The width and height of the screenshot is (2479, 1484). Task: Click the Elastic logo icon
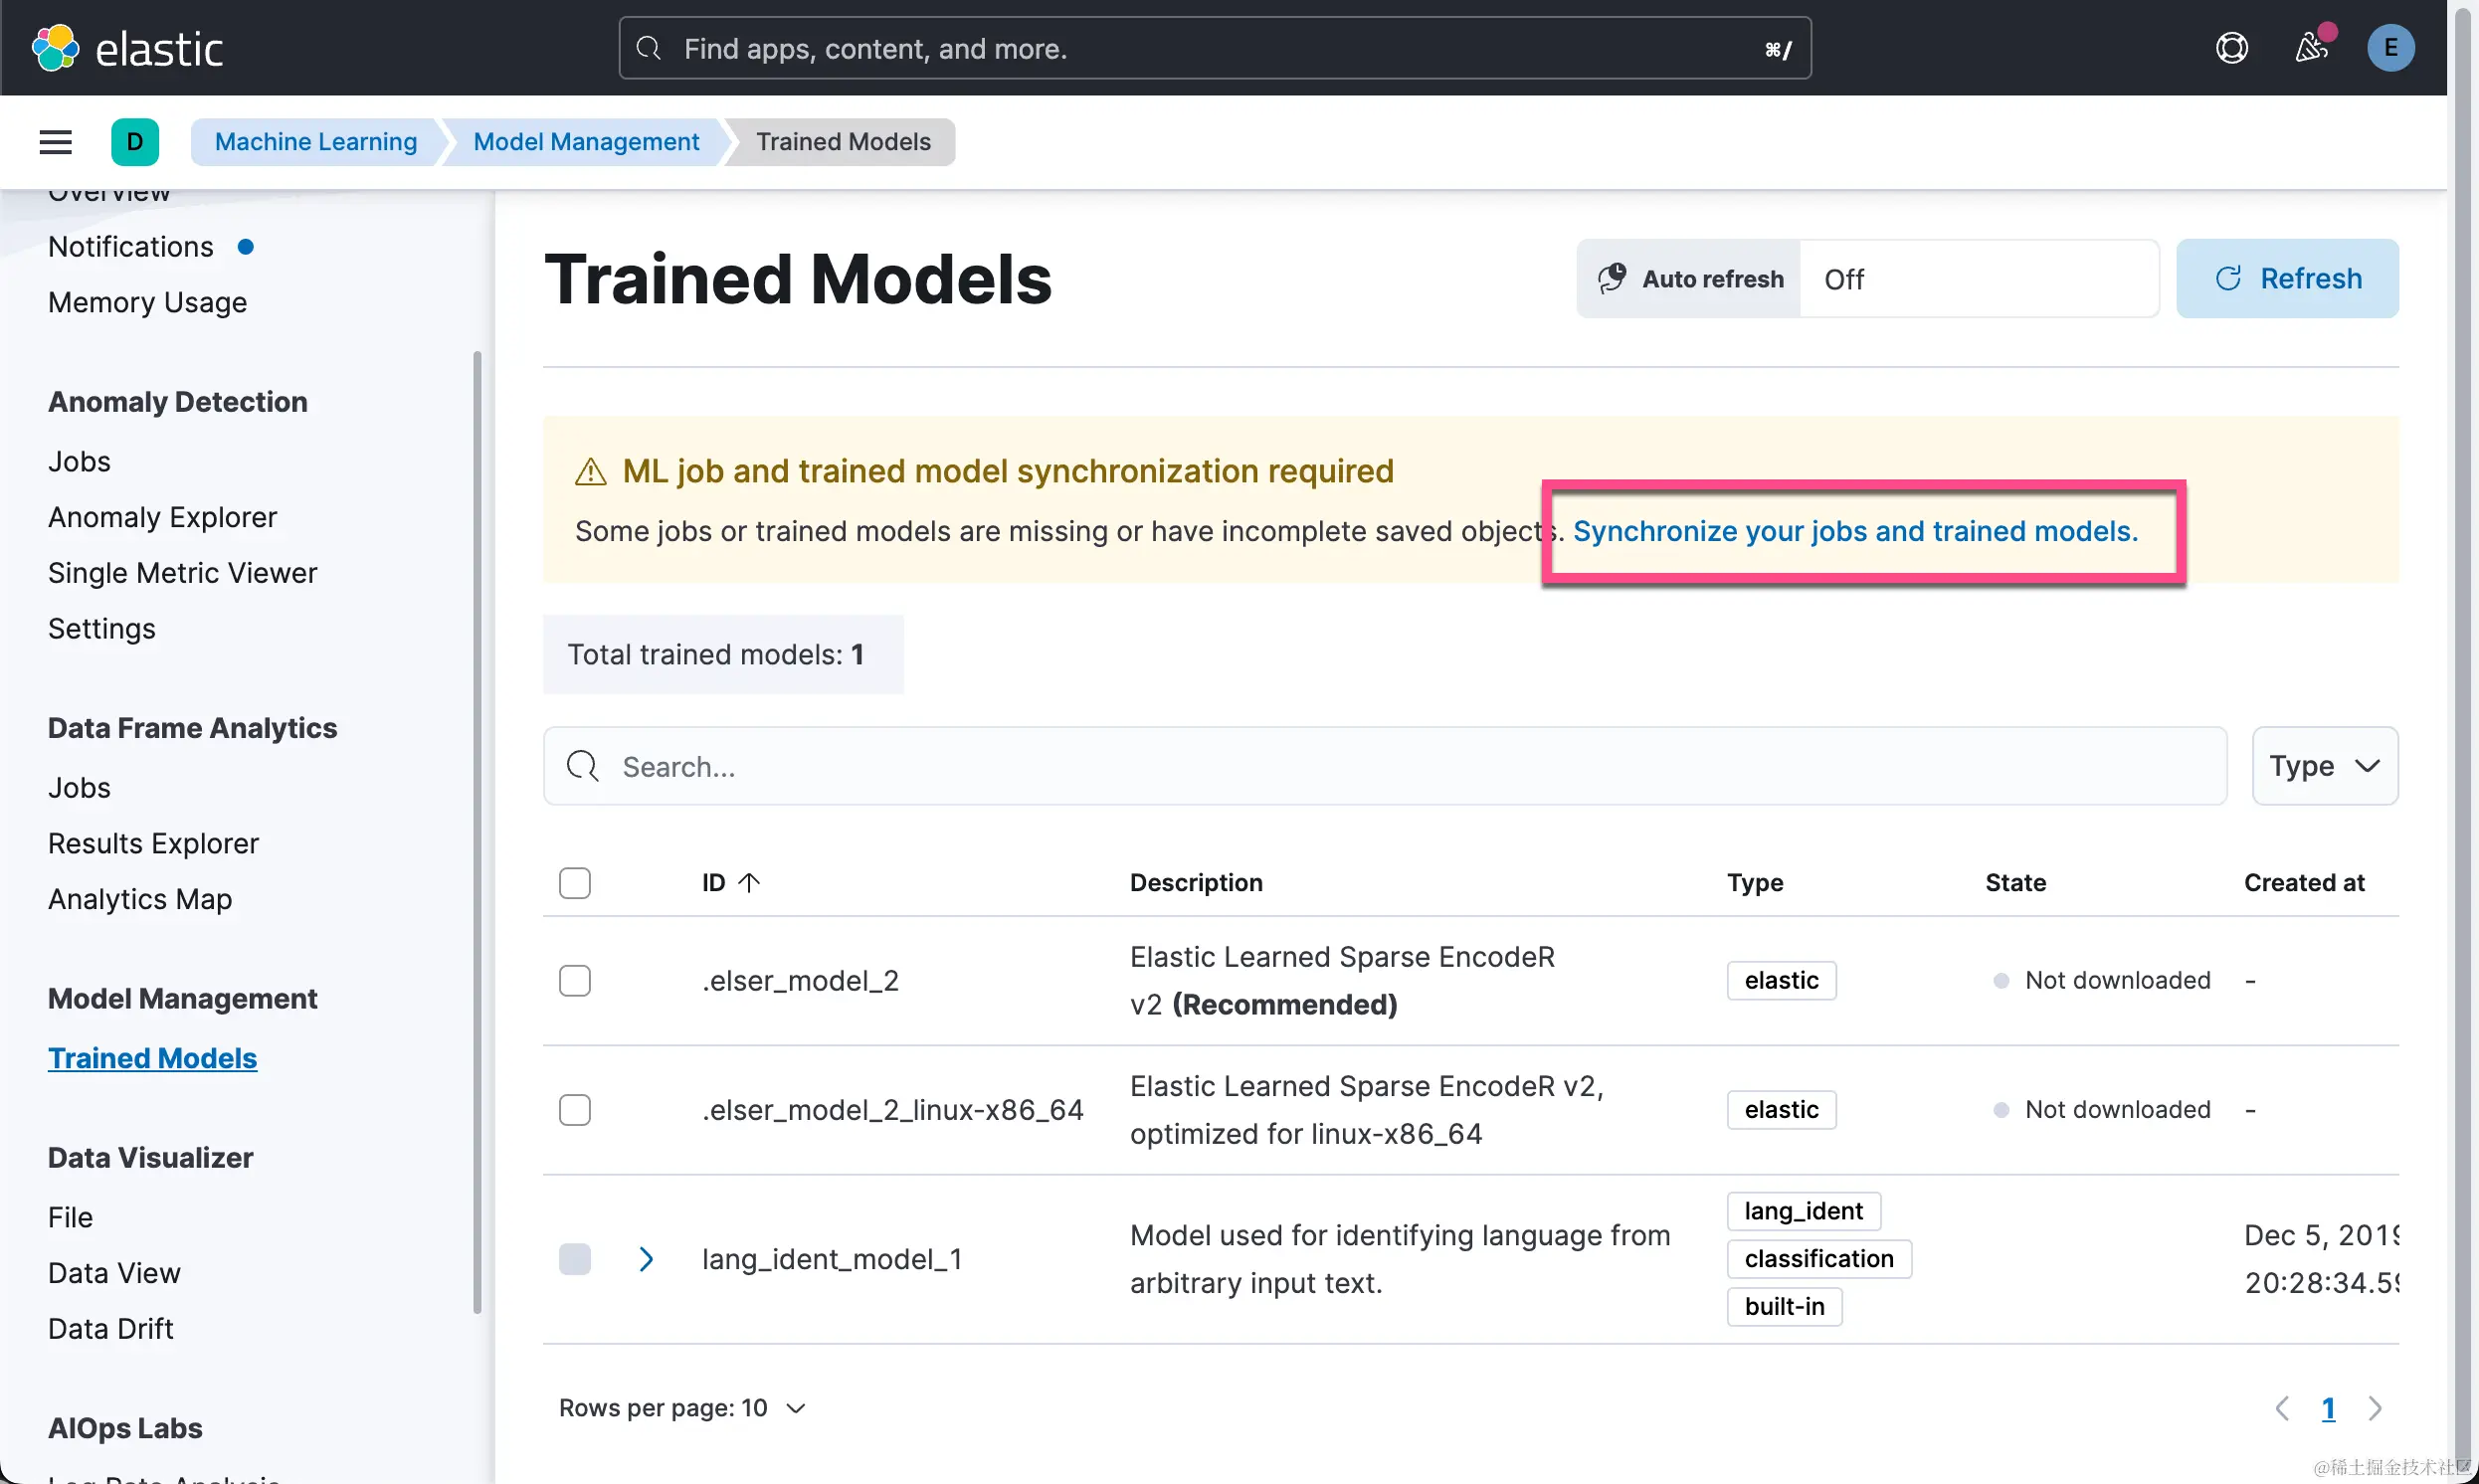55,48
